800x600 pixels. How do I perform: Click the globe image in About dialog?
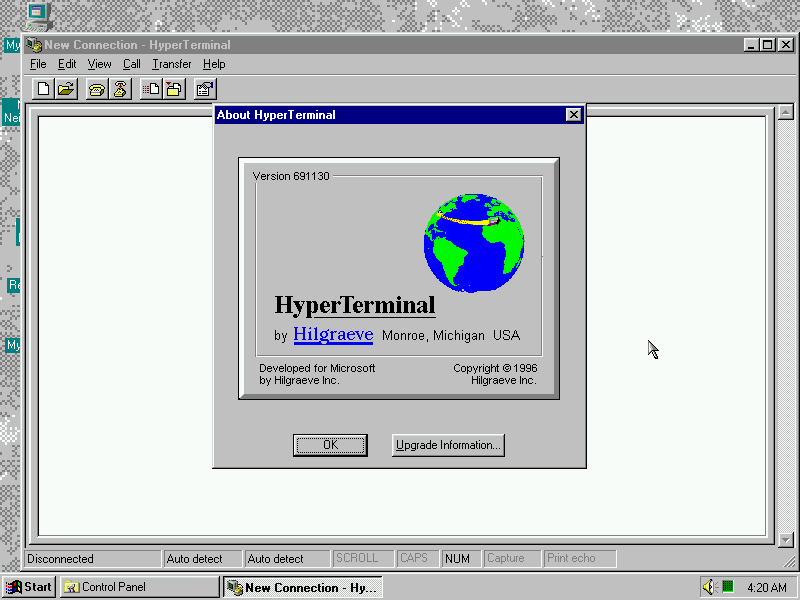[473, 243]
